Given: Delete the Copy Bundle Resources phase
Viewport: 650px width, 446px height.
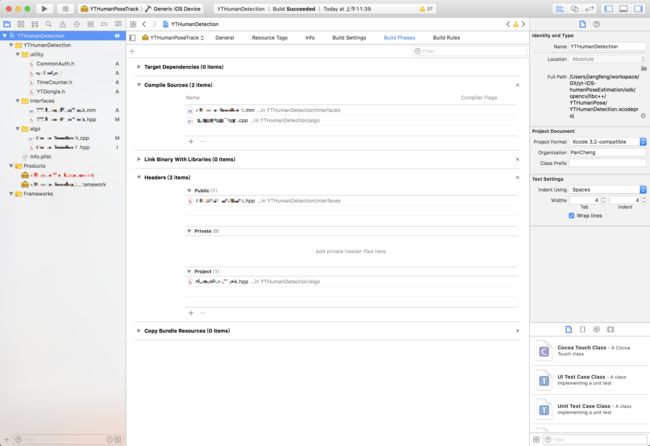Looking at the screenshot, I should [x=517, y=331].
